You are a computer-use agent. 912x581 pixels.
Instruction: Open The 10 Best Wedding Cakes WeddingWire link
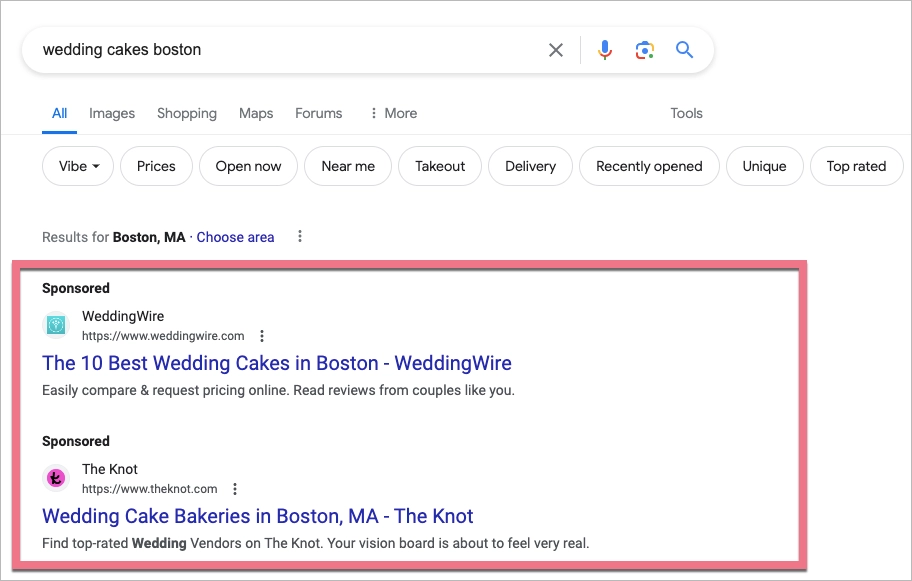(277, 363)
